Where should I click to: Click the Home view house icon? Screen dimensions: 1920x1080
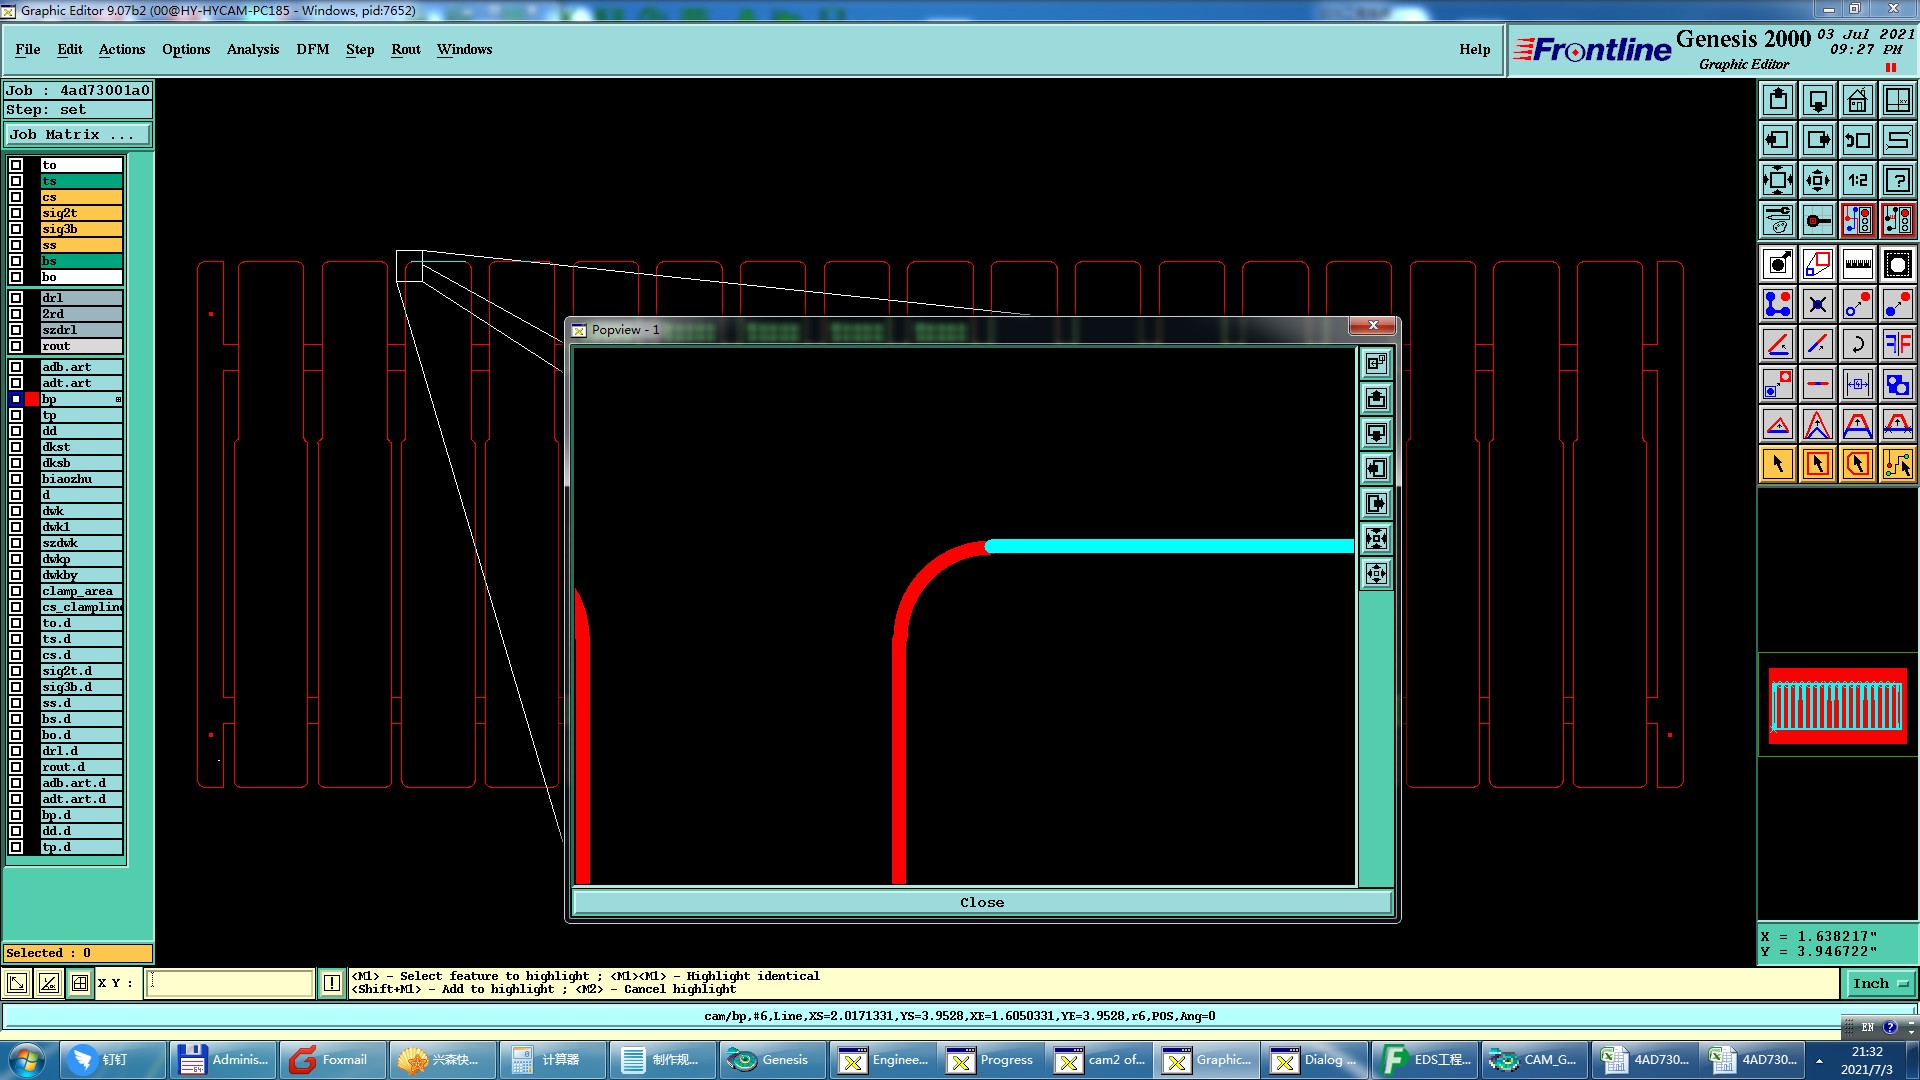click(x=1858, y=100)
